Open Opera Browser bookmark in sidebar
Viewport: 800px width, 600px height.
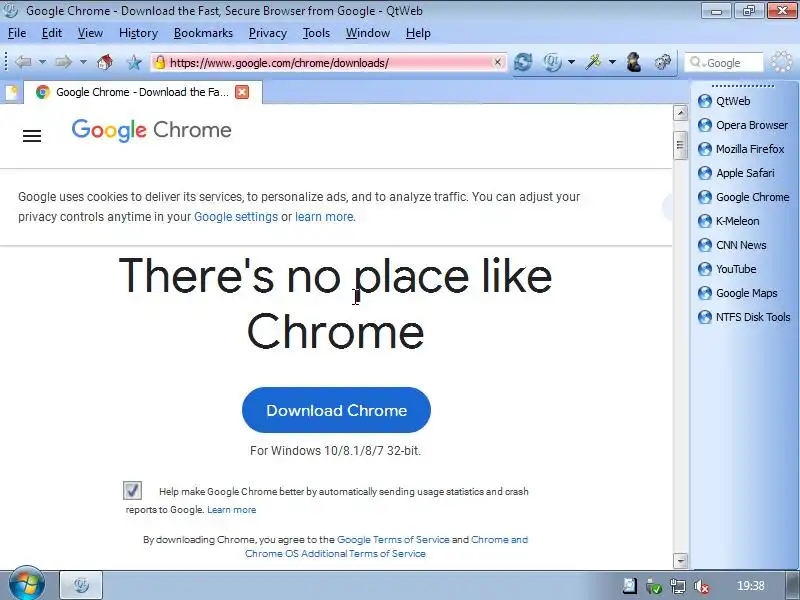(x=743, y=125)
